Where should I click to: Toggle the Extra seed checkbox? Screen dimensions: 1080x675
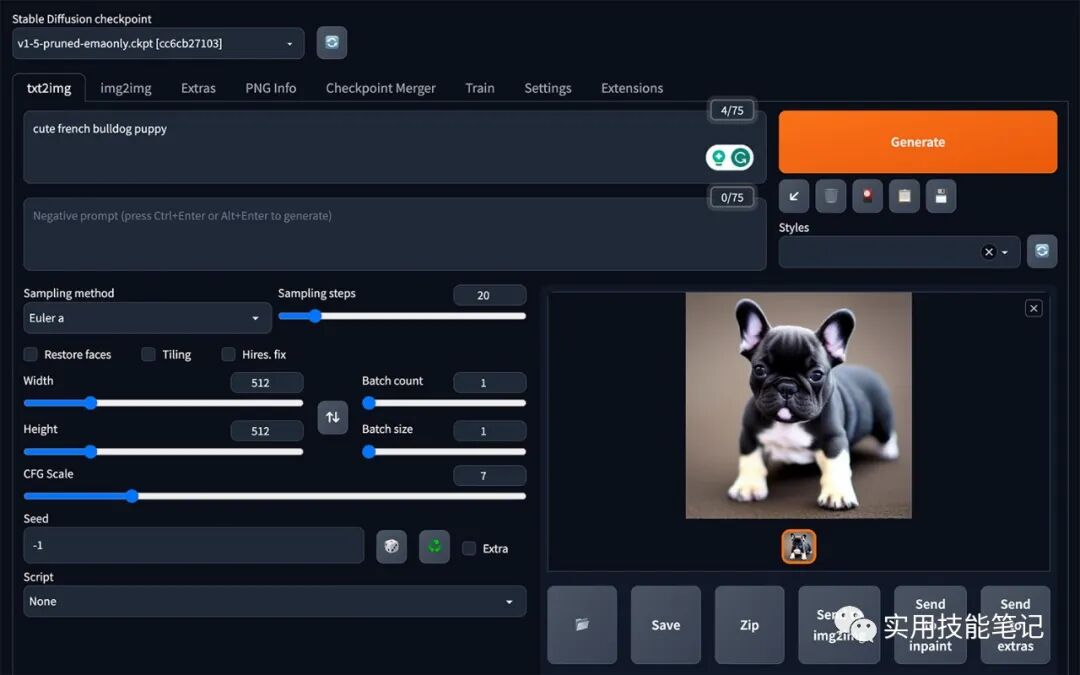pos(469,548)
